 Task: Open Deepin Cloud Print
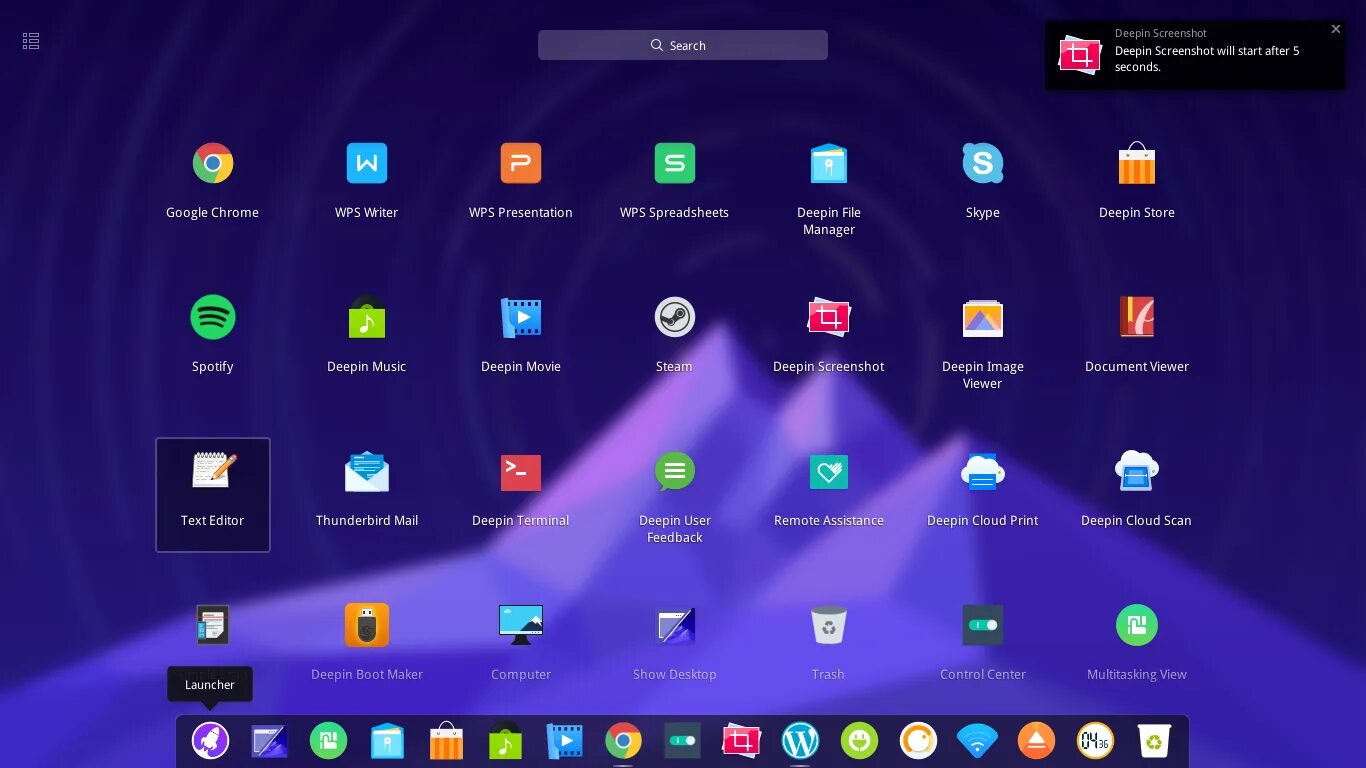(x=982, y=471)
